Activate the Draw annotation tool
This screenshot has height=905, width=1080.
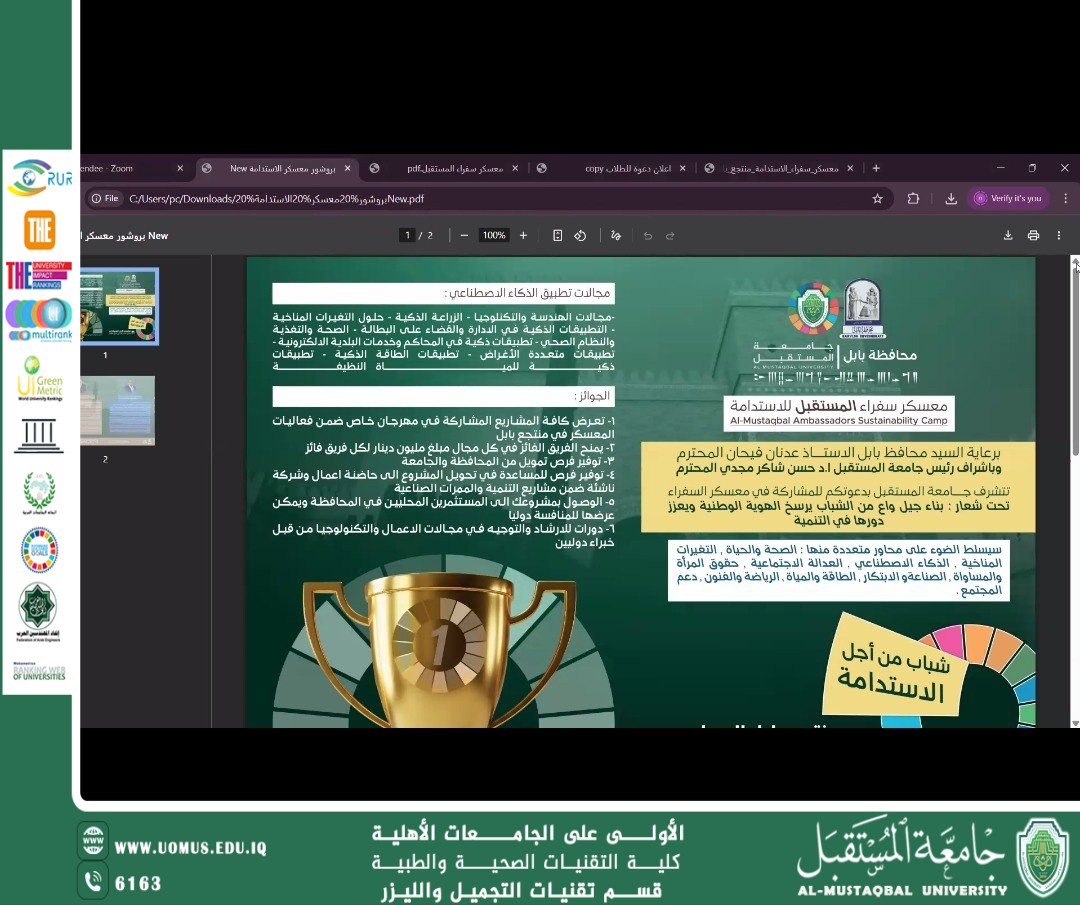point(616,236)
